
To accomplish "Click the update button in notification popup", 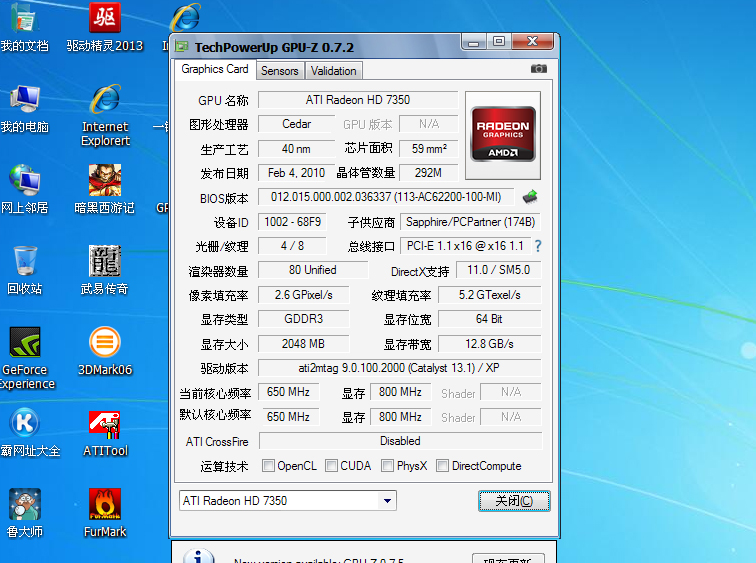I will [x=508, y=558].
